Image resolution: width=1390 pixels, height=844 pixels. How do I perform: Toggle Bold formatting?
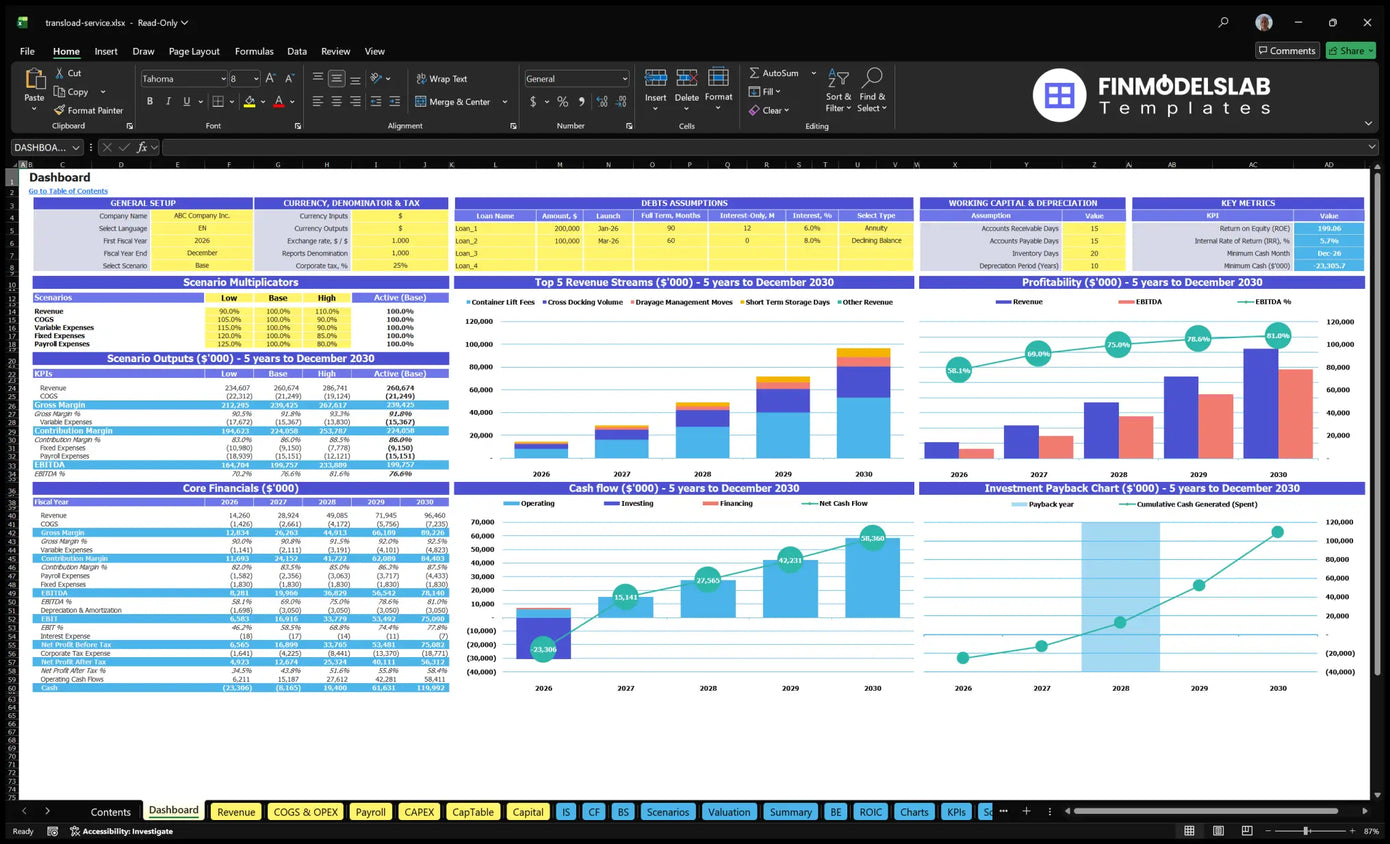[x=150, y=101]
